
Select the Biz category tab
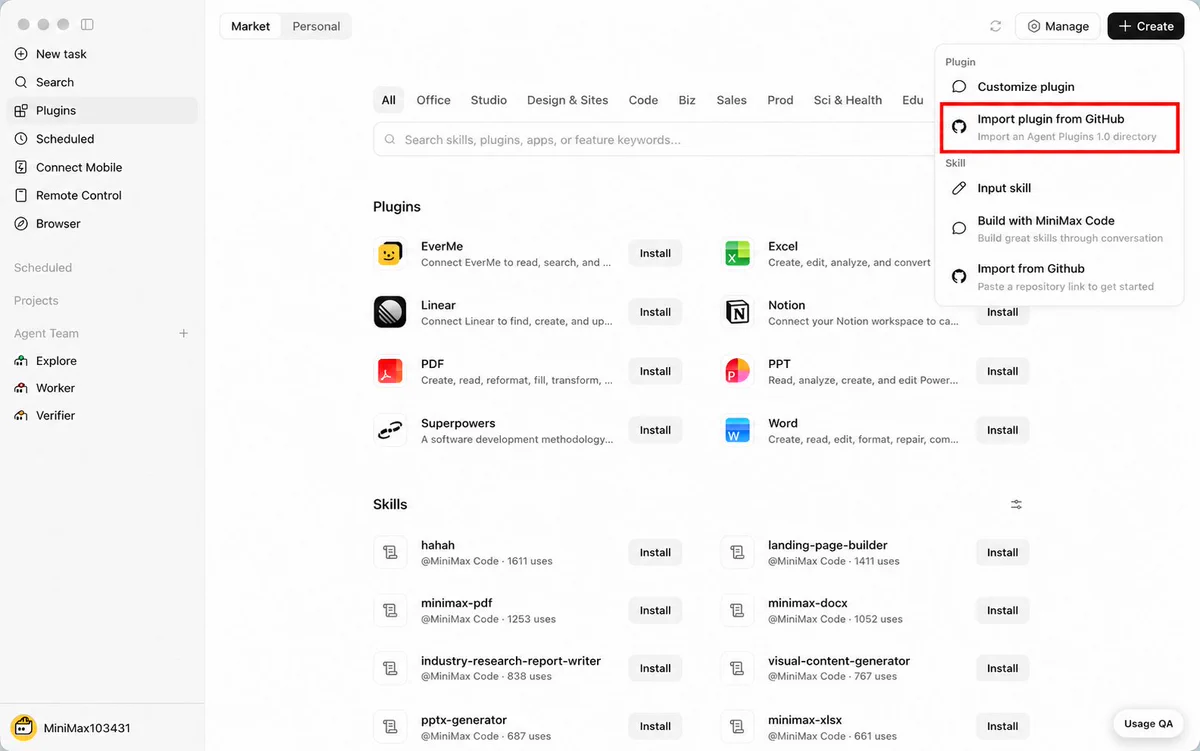point(687,100)
